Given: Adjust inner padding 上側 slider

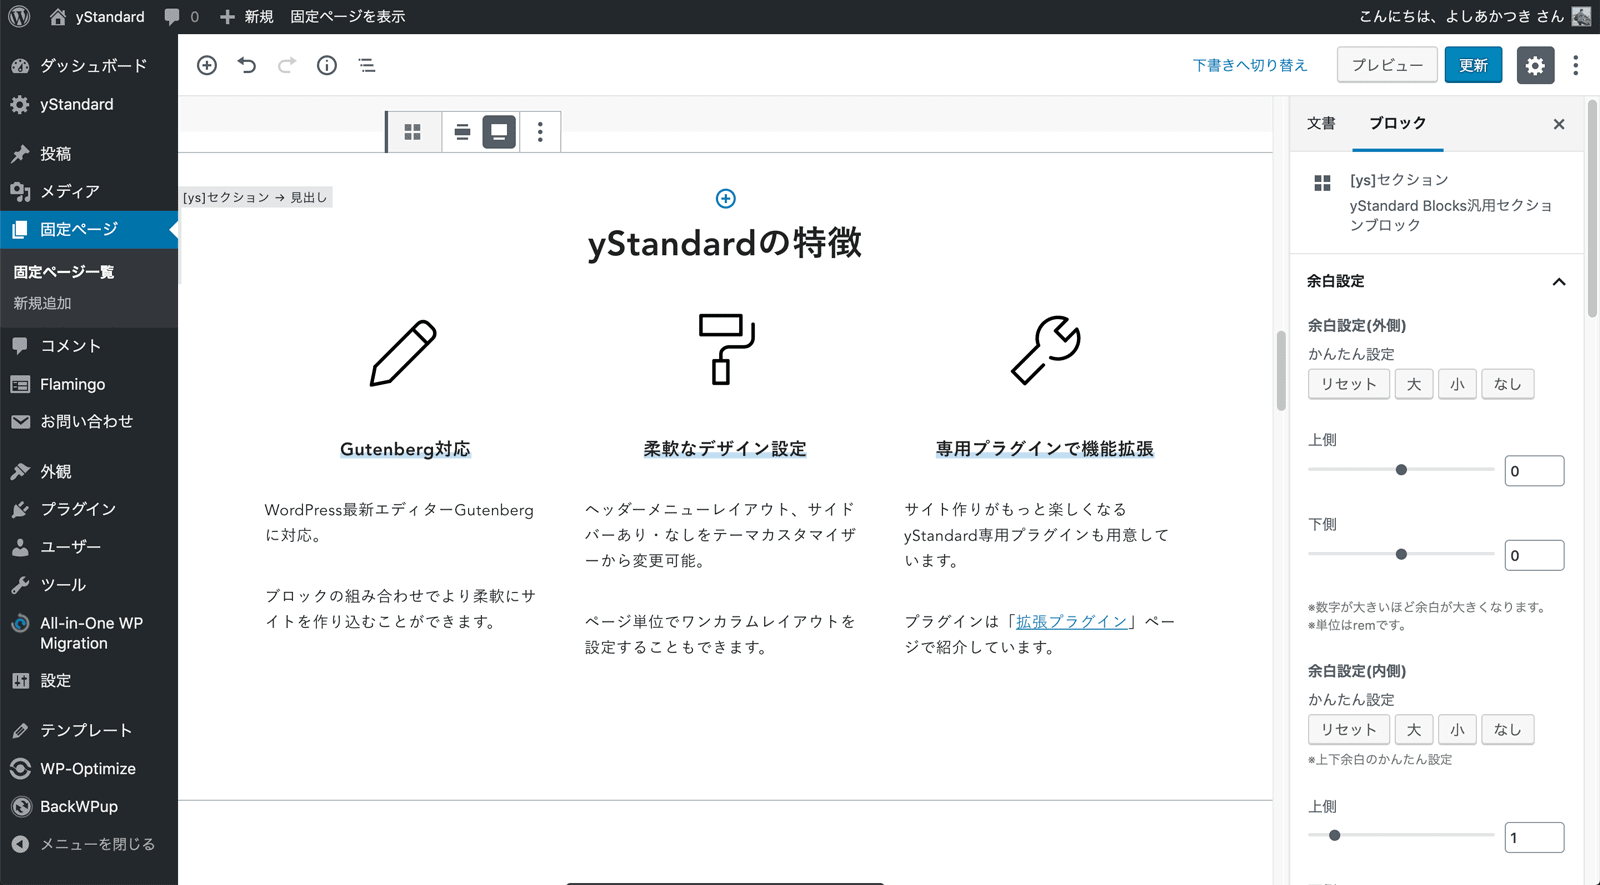Looking at the screenshot, I should (1401, 836).
